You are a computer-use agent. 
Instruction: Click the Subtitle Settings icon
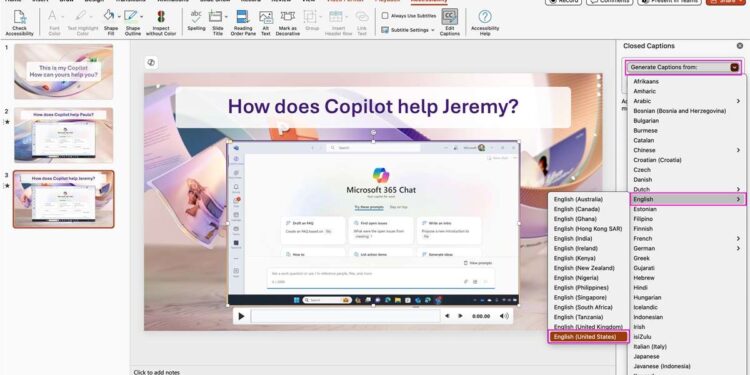(385, 30)
